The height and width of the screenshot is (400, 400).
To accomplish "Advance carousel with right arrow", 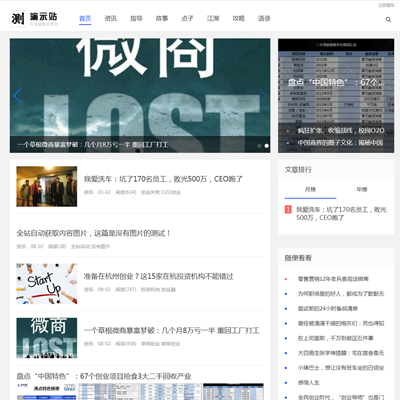I will (263, 96).
